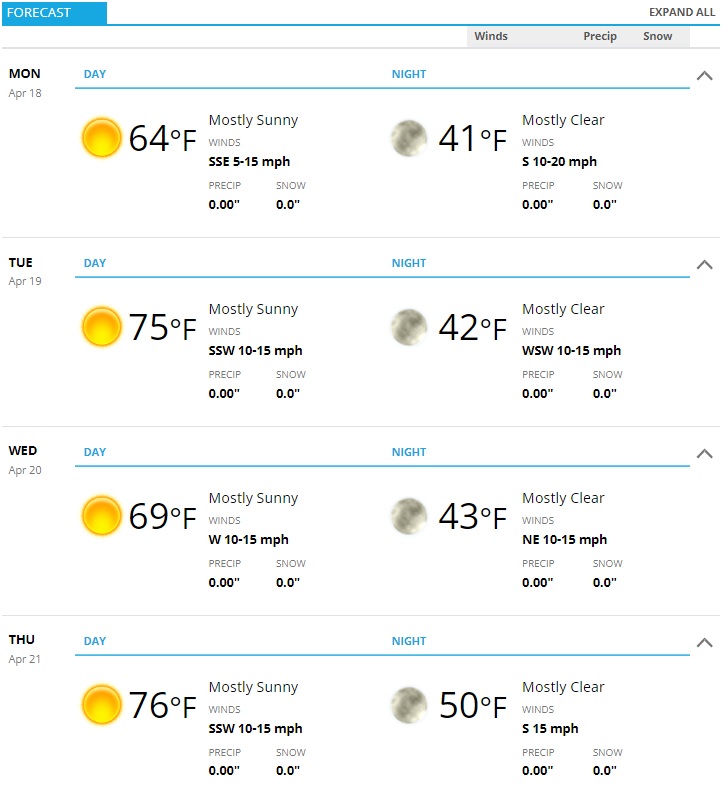This screenshot has height=801, width=728.
Task: Collapse the Wednesday Apr 20 forecast chevron
Action: pyautogui.click(x=704, y=454)
